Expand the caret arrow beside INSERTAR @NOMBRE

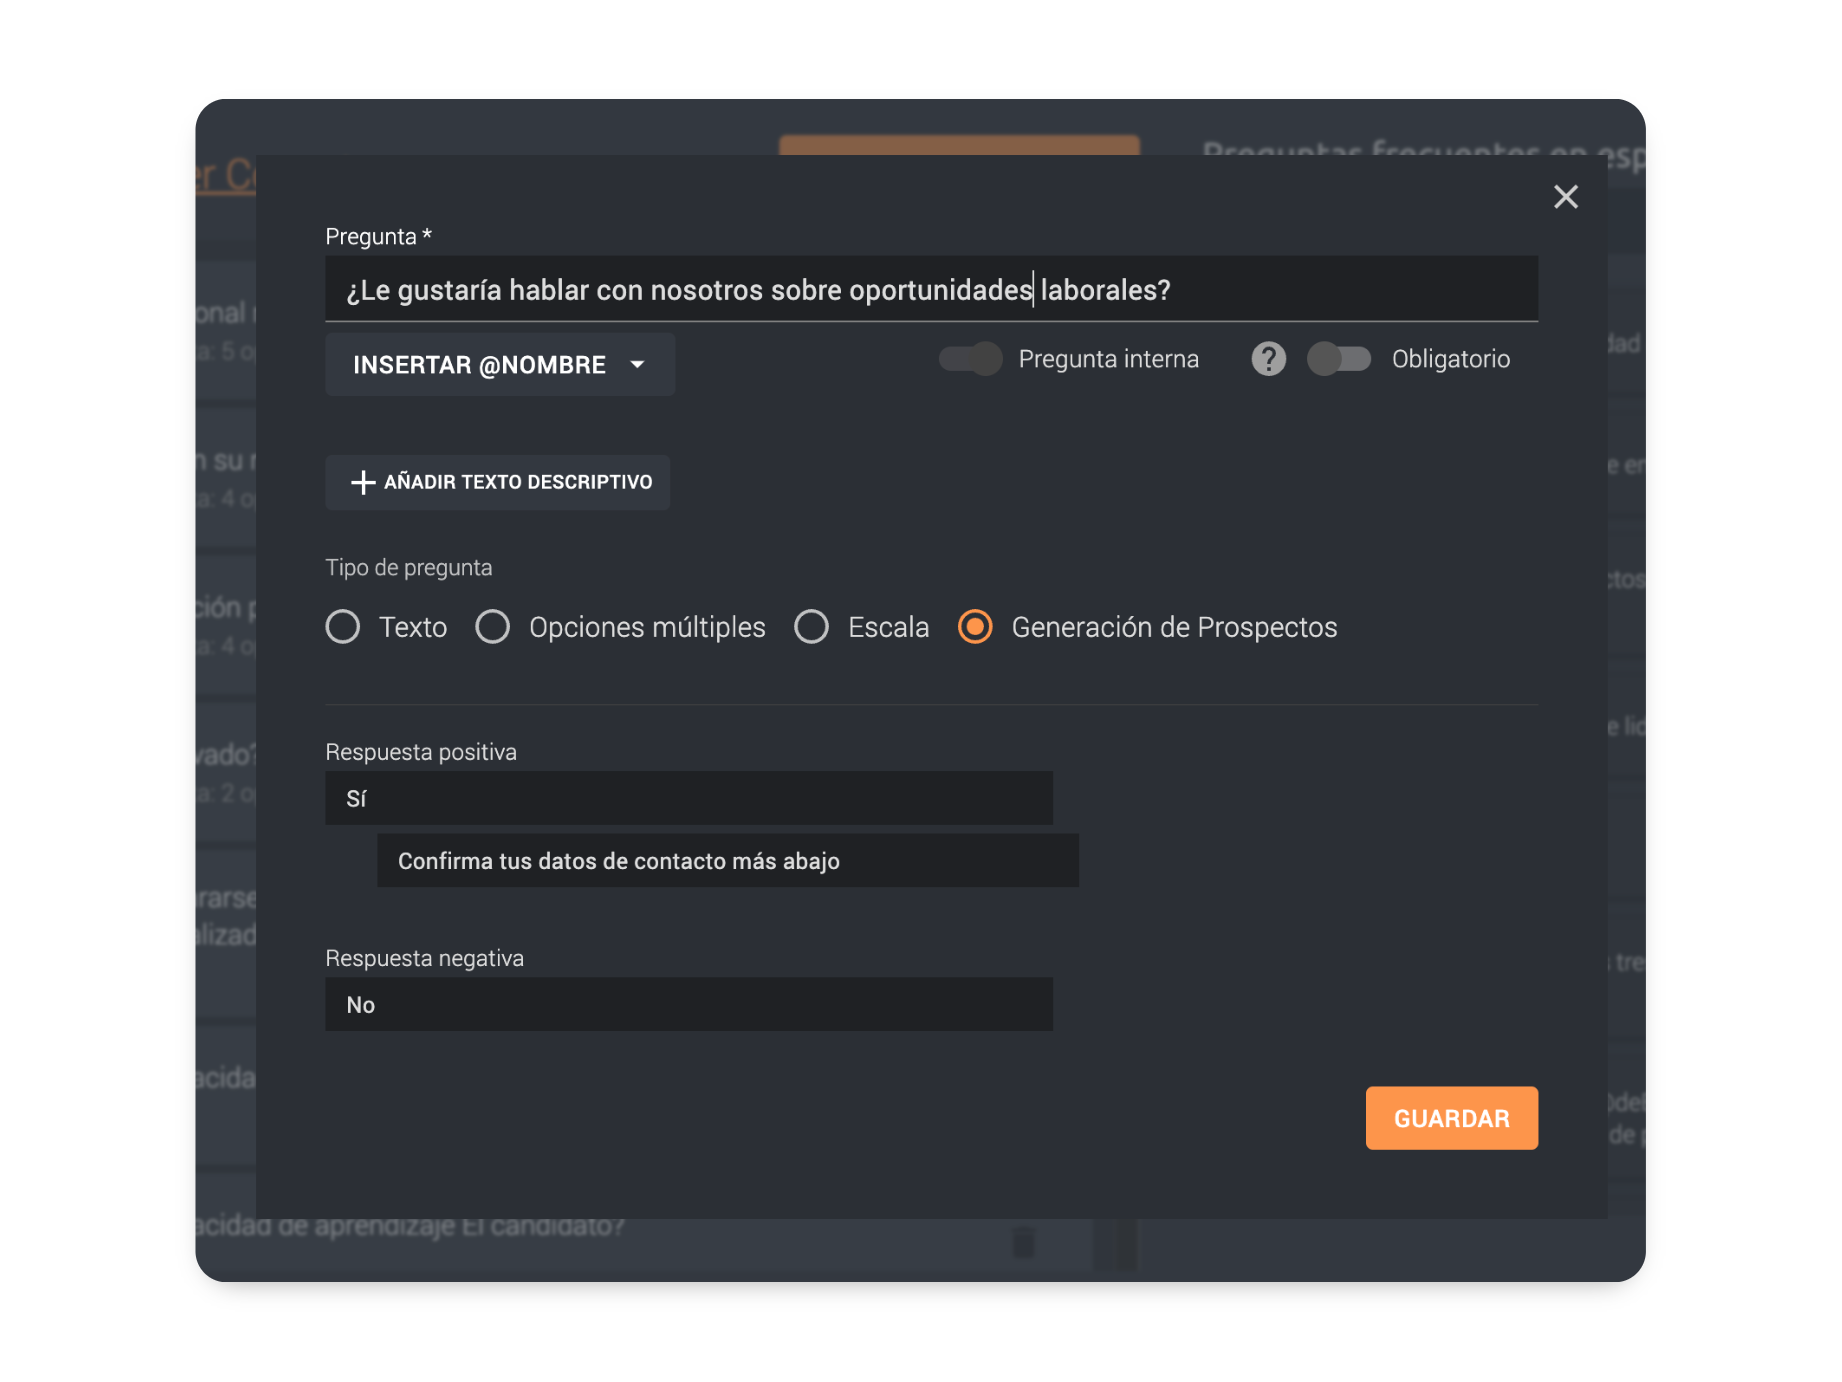638,365
